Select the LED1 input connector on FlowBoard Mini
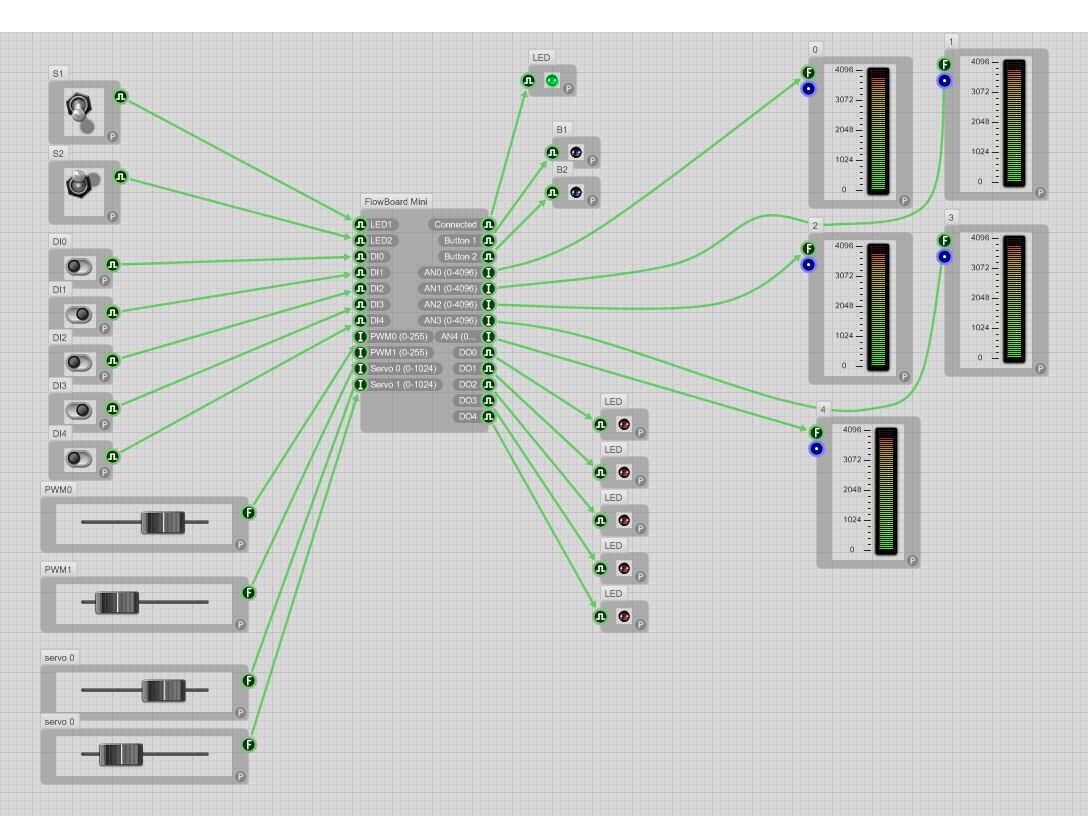This screenshot has height=816, width=1088. click(361, 225)
